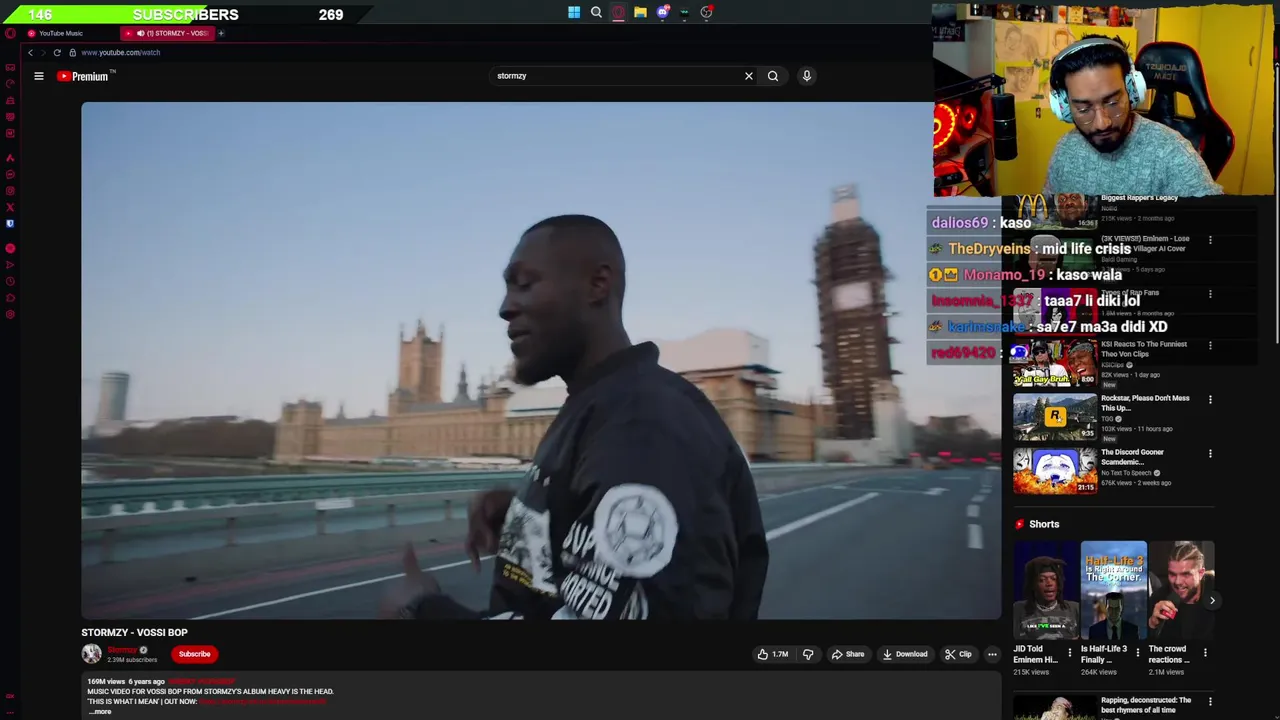Open 'The Discord Gooner Scamdemic...' video

[1132, 457]
